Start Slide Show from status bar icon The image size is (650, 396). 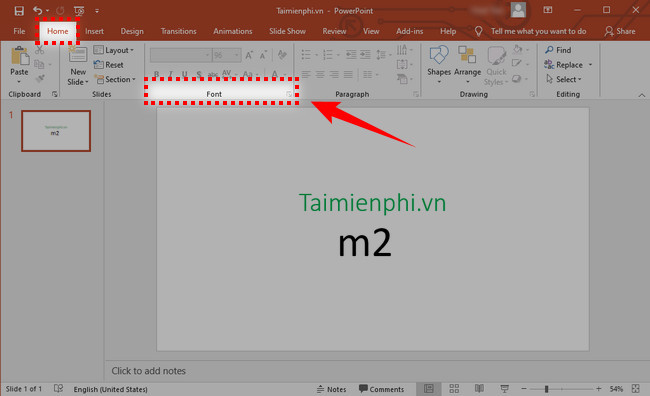(504, 389)
